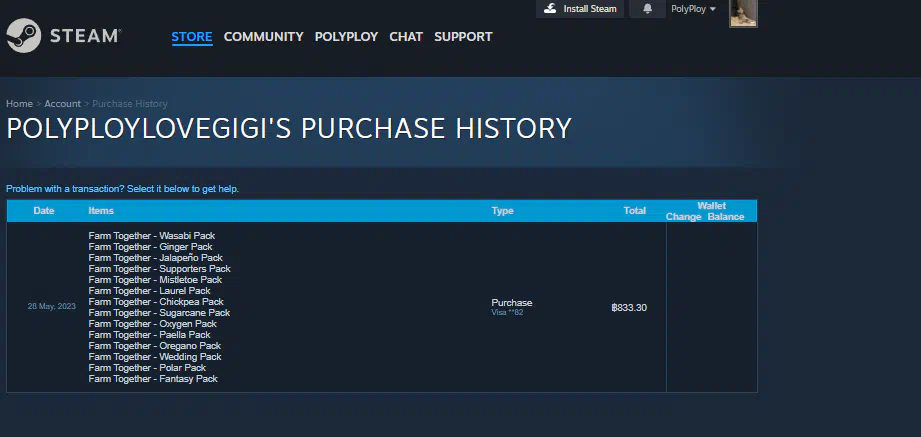Click the Home breadcrumb link
Viewport: 921px width, 437px height.
pyautogui.click(x=19, y=104)
